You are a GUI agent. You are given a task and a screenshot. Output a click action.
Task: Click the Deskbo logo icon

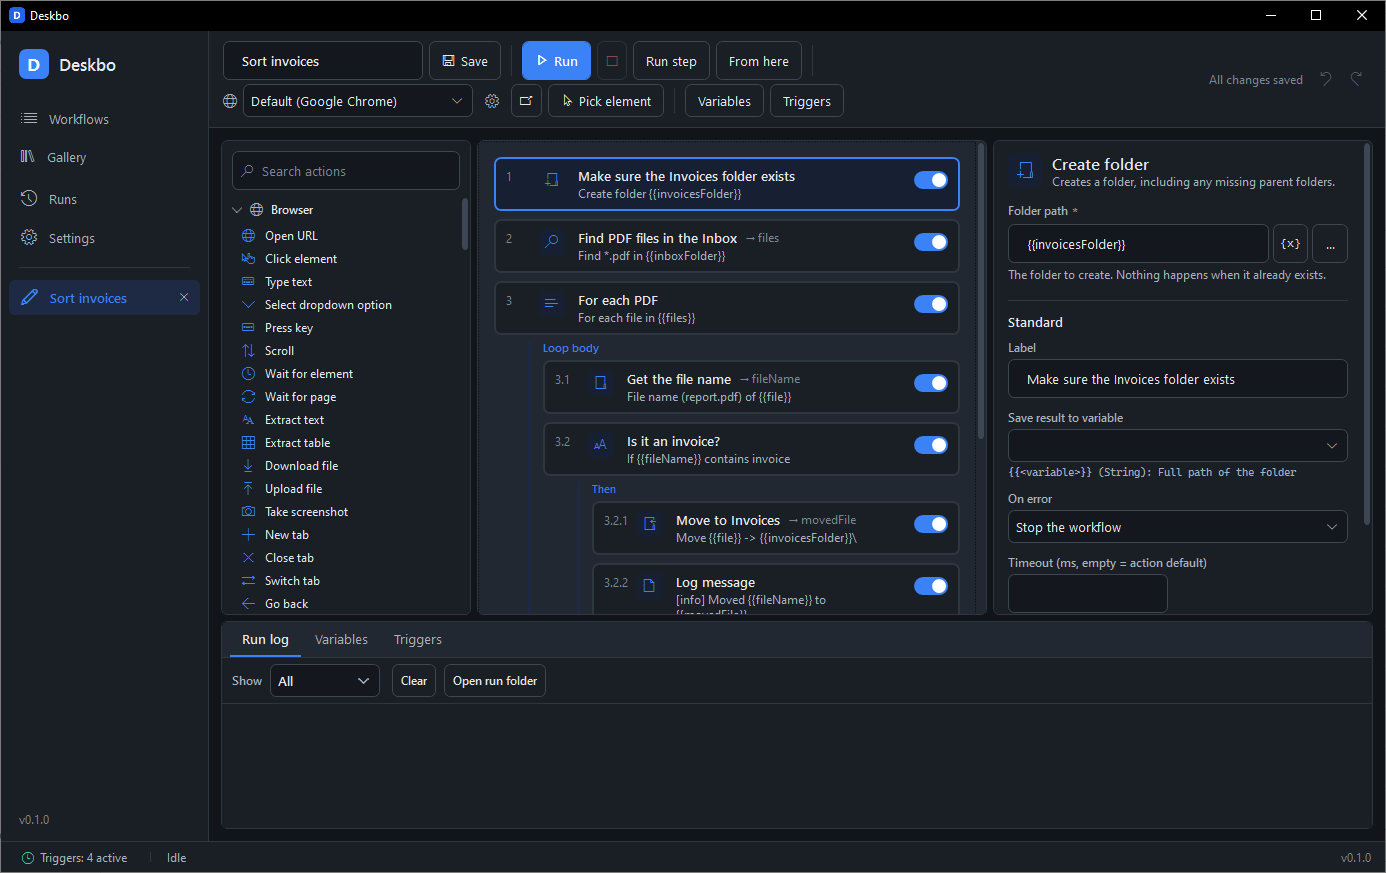pyautogui.click(x=34, y=65)
